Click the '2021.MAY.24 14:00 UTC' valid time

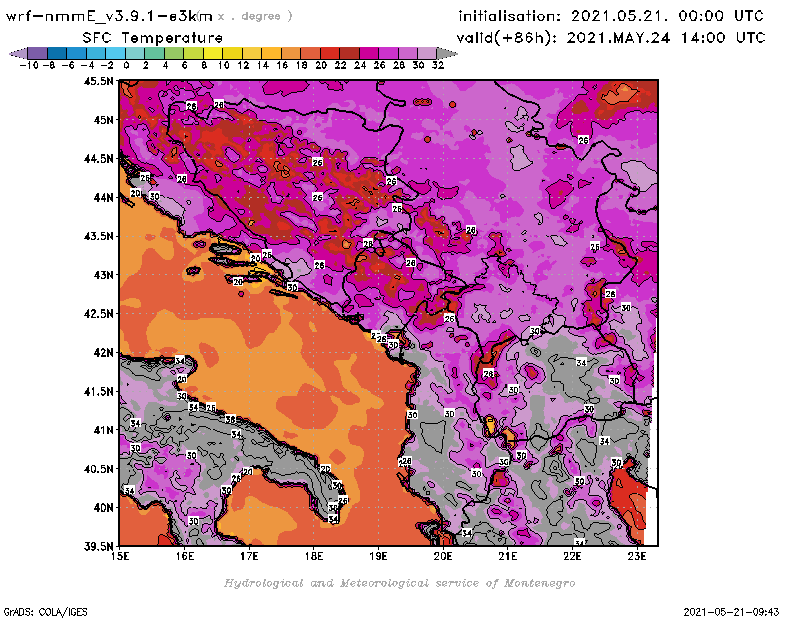click(x=666, y=38)
